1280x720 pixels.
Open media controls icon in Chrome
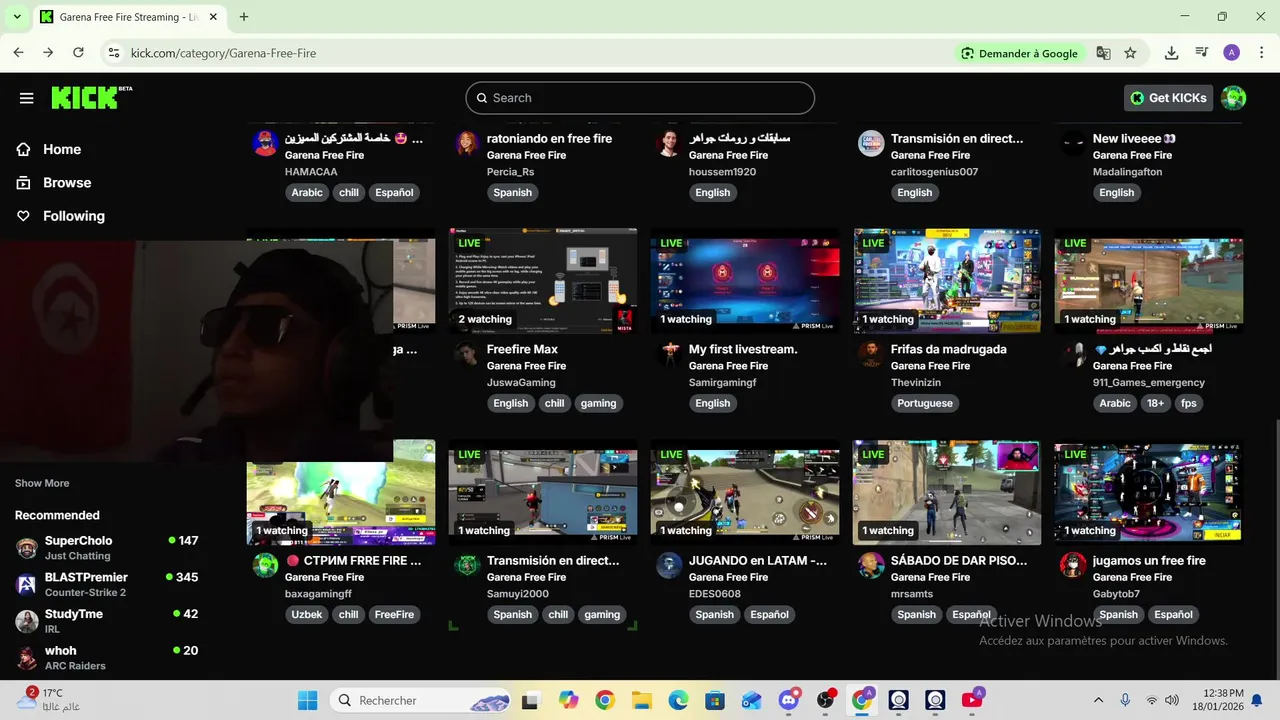pyautogui.click(x=1202, y=53)
